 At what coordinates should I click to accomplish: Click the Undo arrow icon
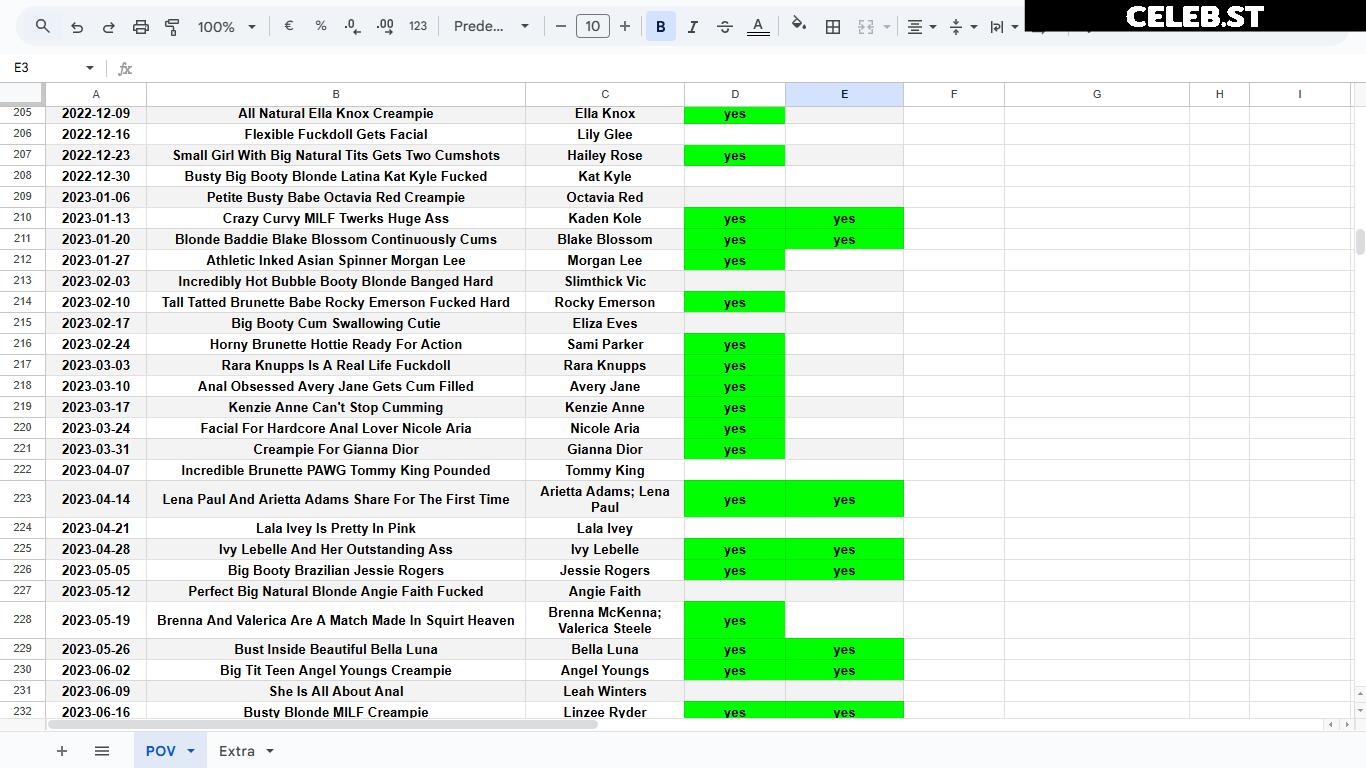[x=77, y=27]
